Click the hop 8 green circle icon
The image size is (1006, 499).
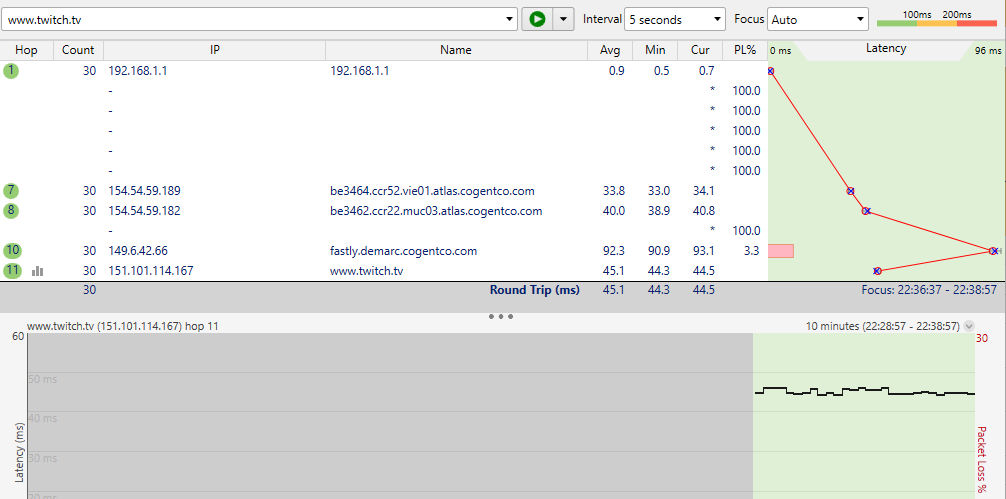11,210
